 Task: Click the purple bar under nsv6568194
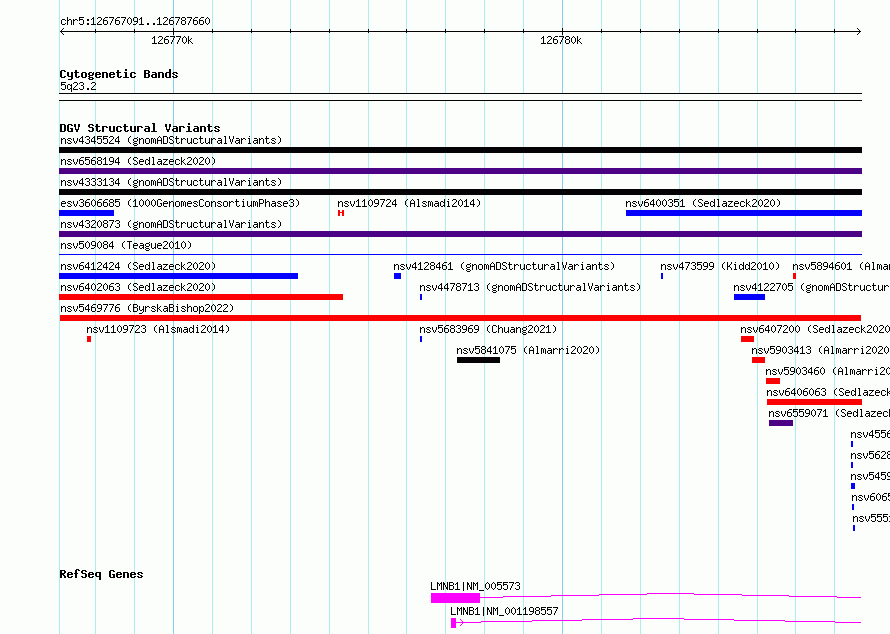click(460, 171)
